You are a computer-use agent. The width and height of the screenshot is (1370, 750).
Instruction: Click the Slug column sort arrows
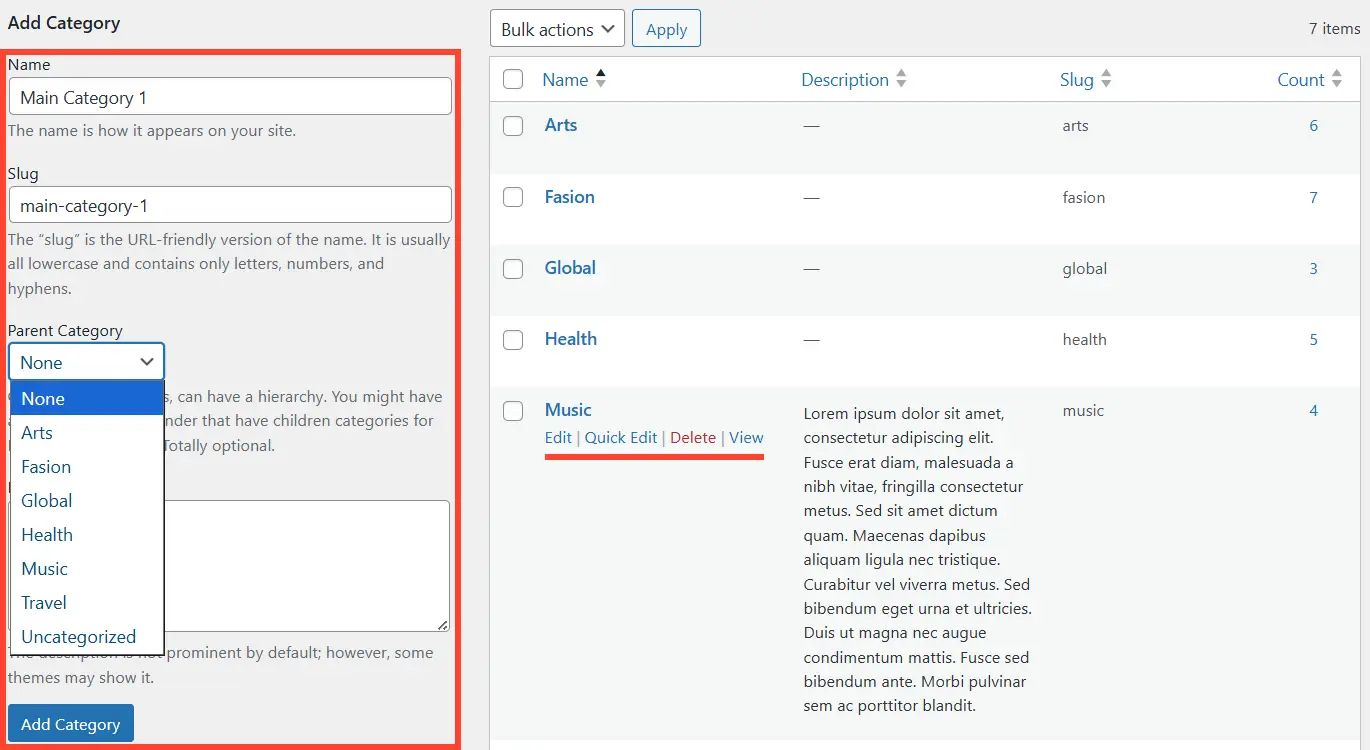[x=1106, y=79]
